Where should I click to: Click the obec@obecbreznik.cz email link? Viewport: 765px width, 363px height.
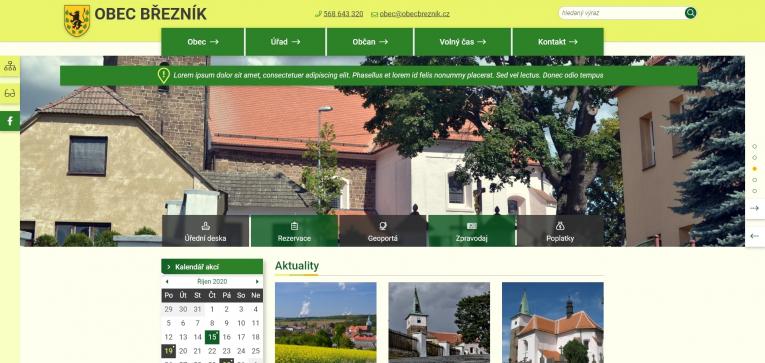coord(414,14)
